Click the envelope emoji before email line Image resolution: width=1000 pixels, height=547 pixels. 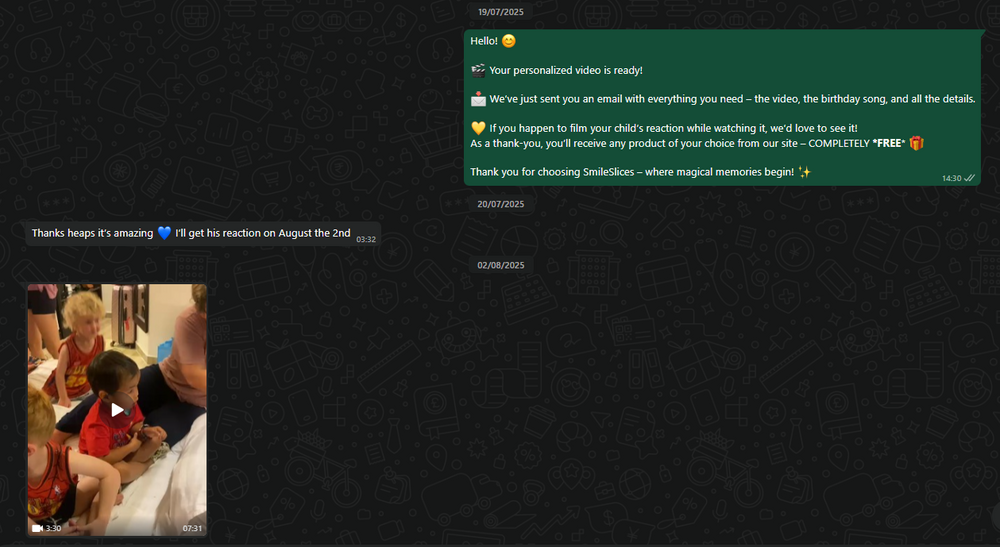tap(478, 99)
